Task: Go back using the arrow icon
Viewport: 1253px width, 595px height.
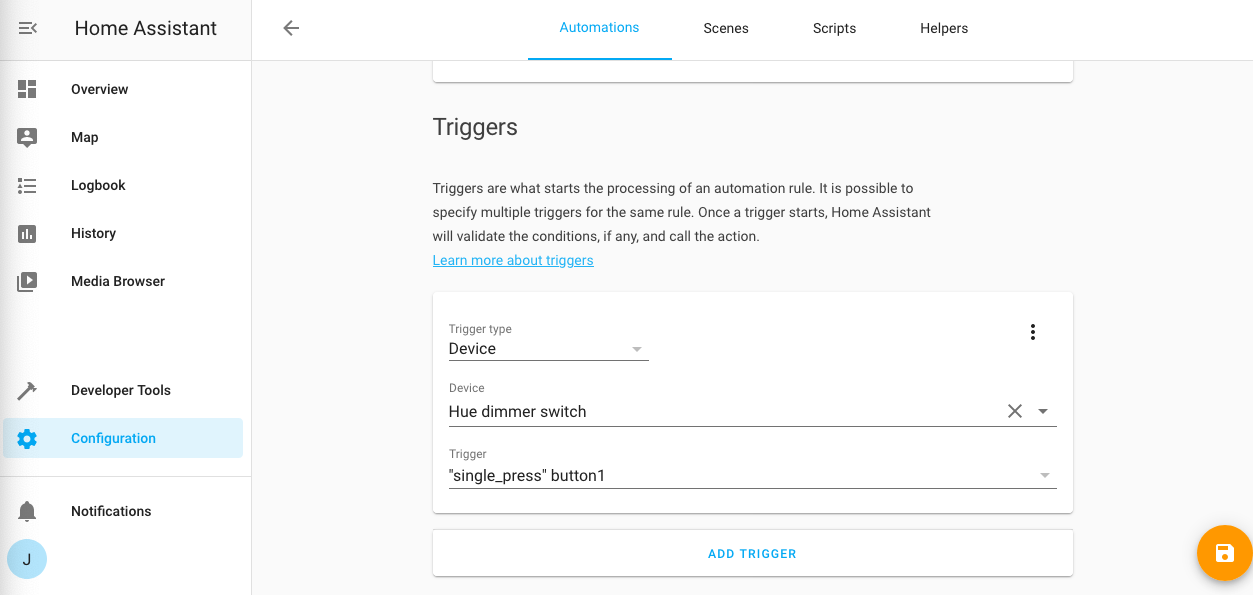Action: pos(291,28)
